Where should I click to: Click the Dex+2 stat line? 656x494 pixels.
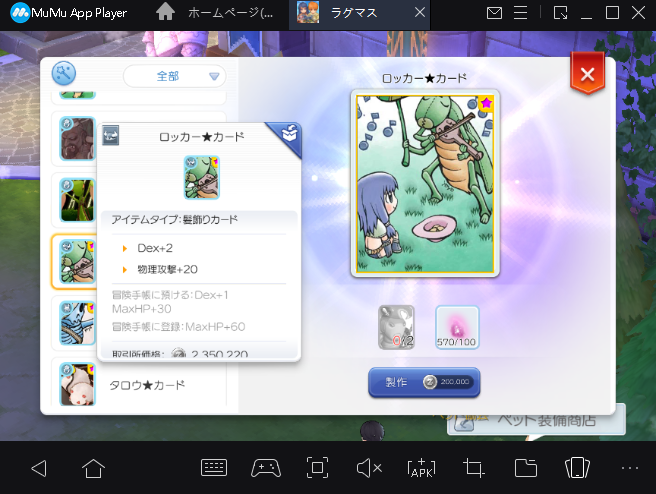155,248
